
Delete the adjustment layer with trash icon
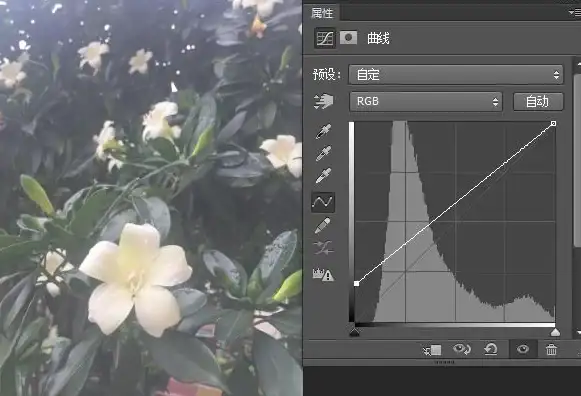tap(551, 349)
